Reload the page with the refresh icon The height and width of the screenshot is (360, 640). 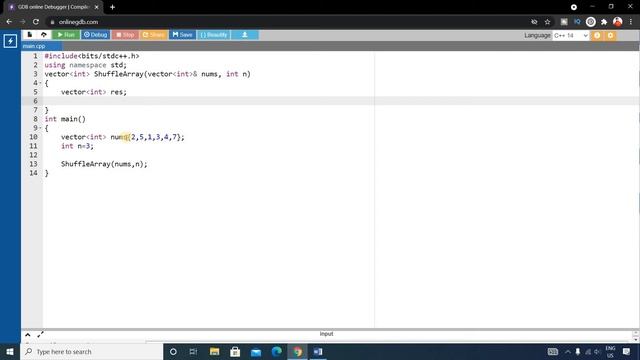pos(36,22)
